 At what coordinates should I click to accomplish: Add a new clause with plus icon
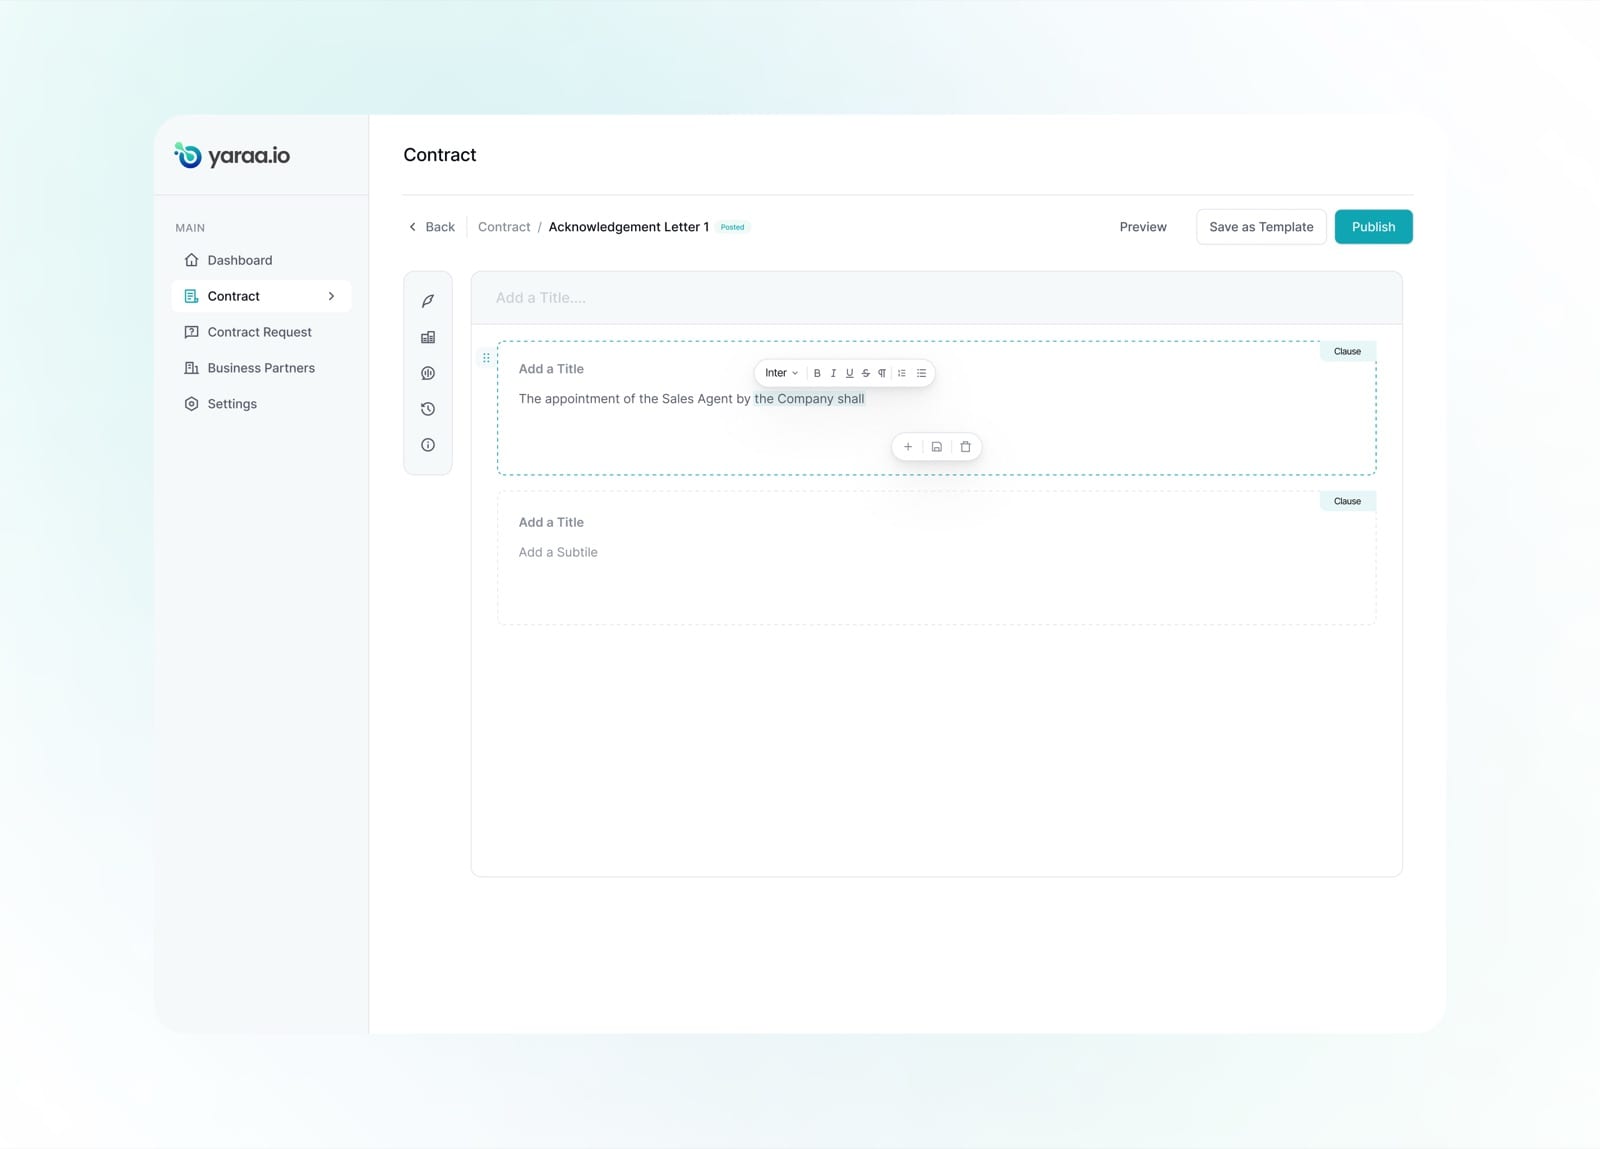click(x=908, y=447)
